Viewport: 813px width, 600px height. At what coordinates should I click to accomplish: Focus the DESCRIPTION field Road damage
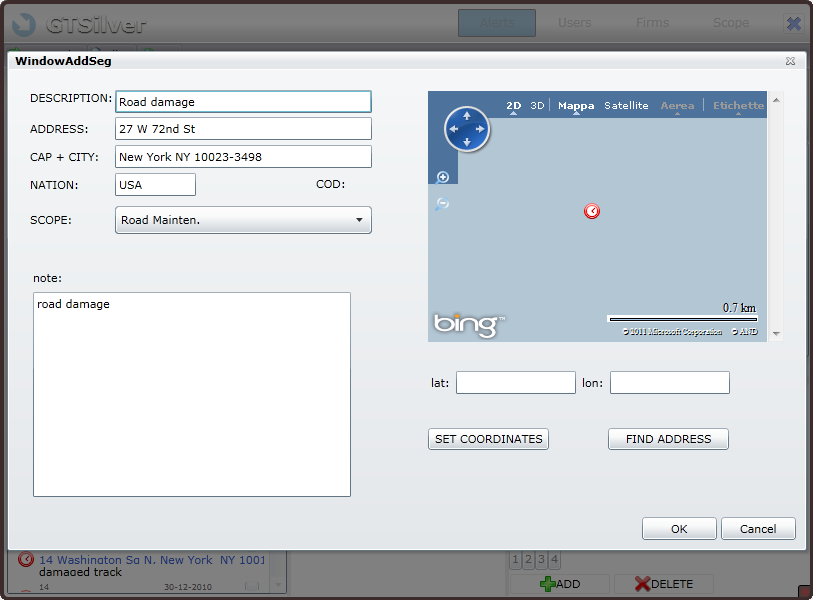[243, 102]
